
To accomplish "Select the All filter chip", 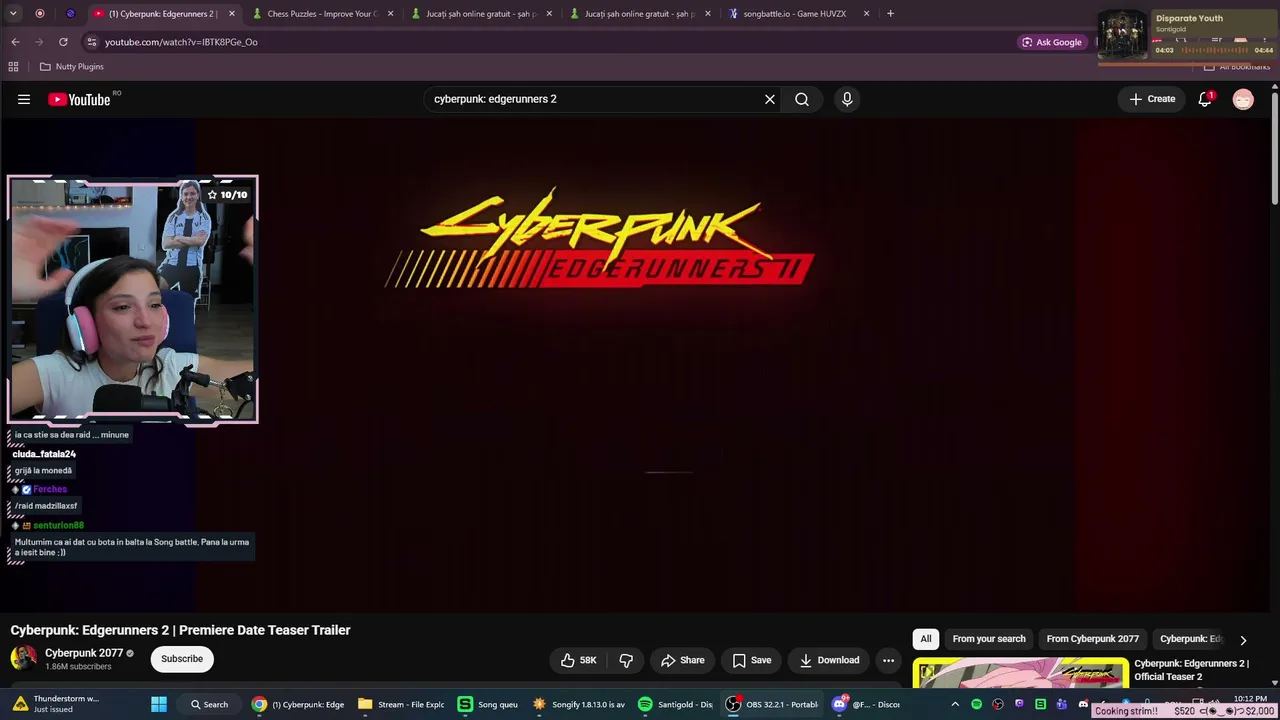I will [926, 639].
